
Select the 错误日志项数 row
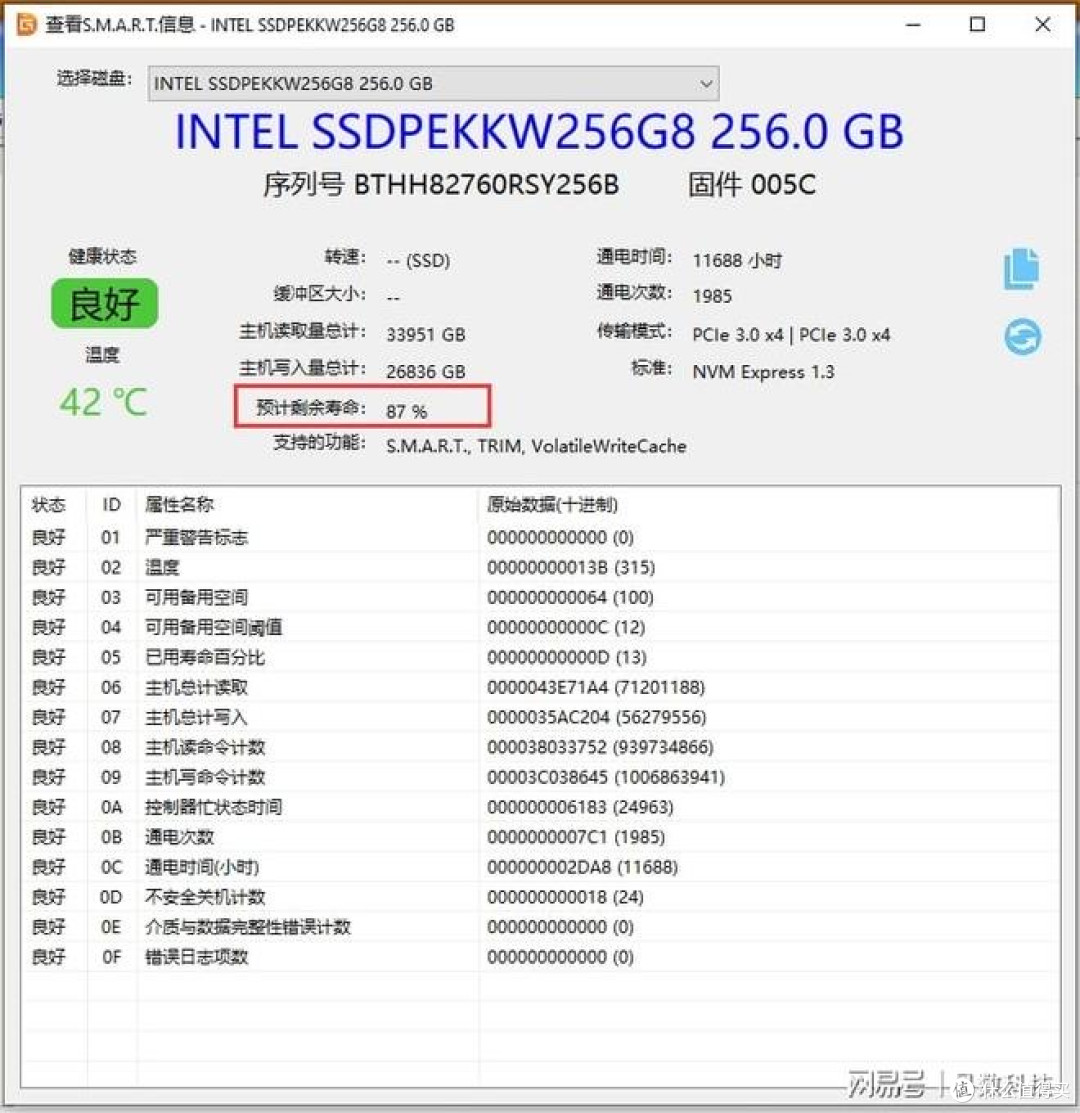(541, 957)
